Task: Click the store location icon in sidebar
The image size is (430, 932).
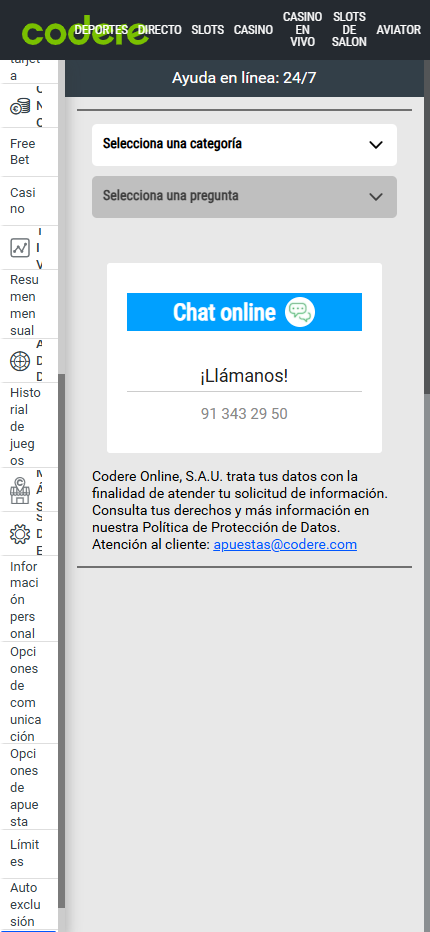Action: pyautogui.click(x=20, y=490)
